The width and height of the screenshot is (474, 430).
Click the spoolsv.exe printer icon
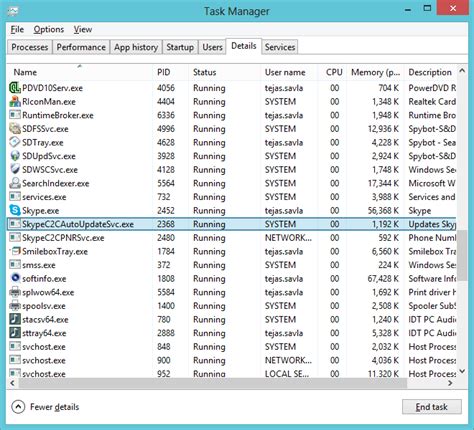[15, 306]
